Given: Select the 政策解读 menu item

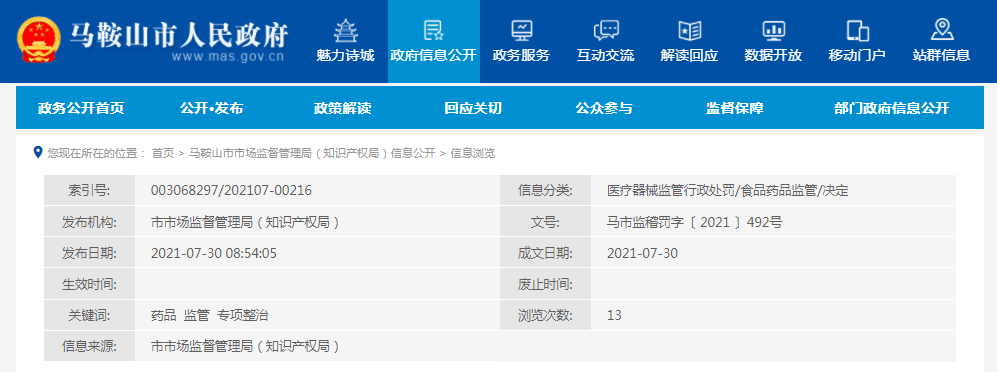Looking at the screenshot, I should click(342, 108).
